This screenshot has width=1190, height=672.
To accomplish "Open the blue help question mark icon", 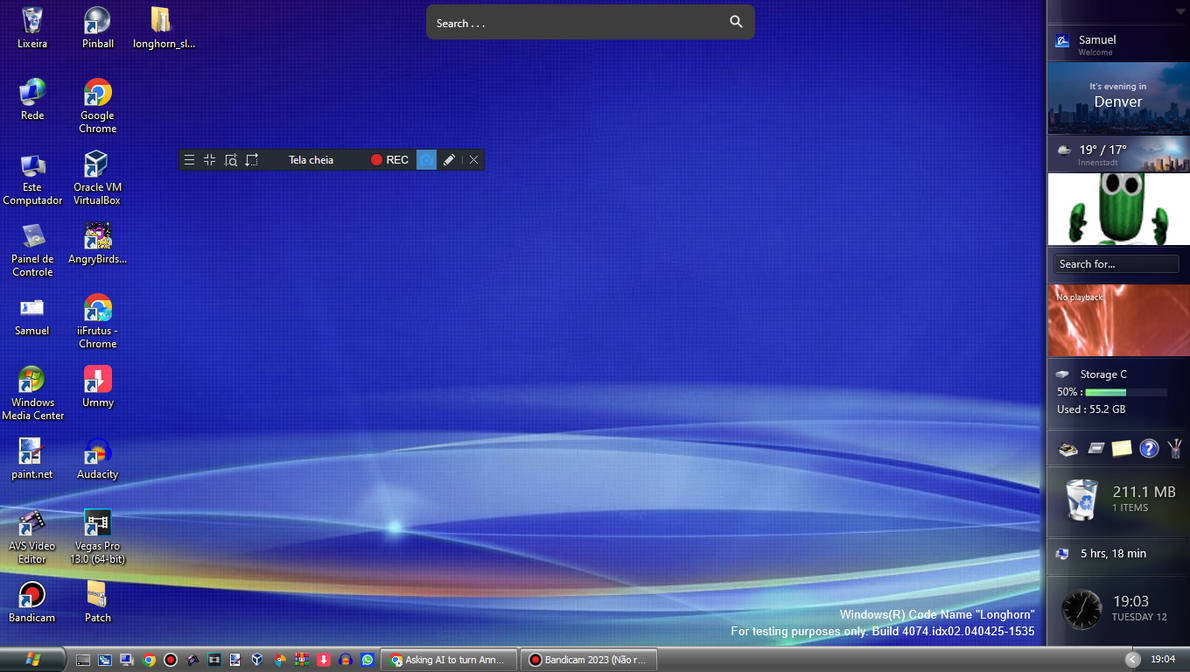I will point(1149,448).
